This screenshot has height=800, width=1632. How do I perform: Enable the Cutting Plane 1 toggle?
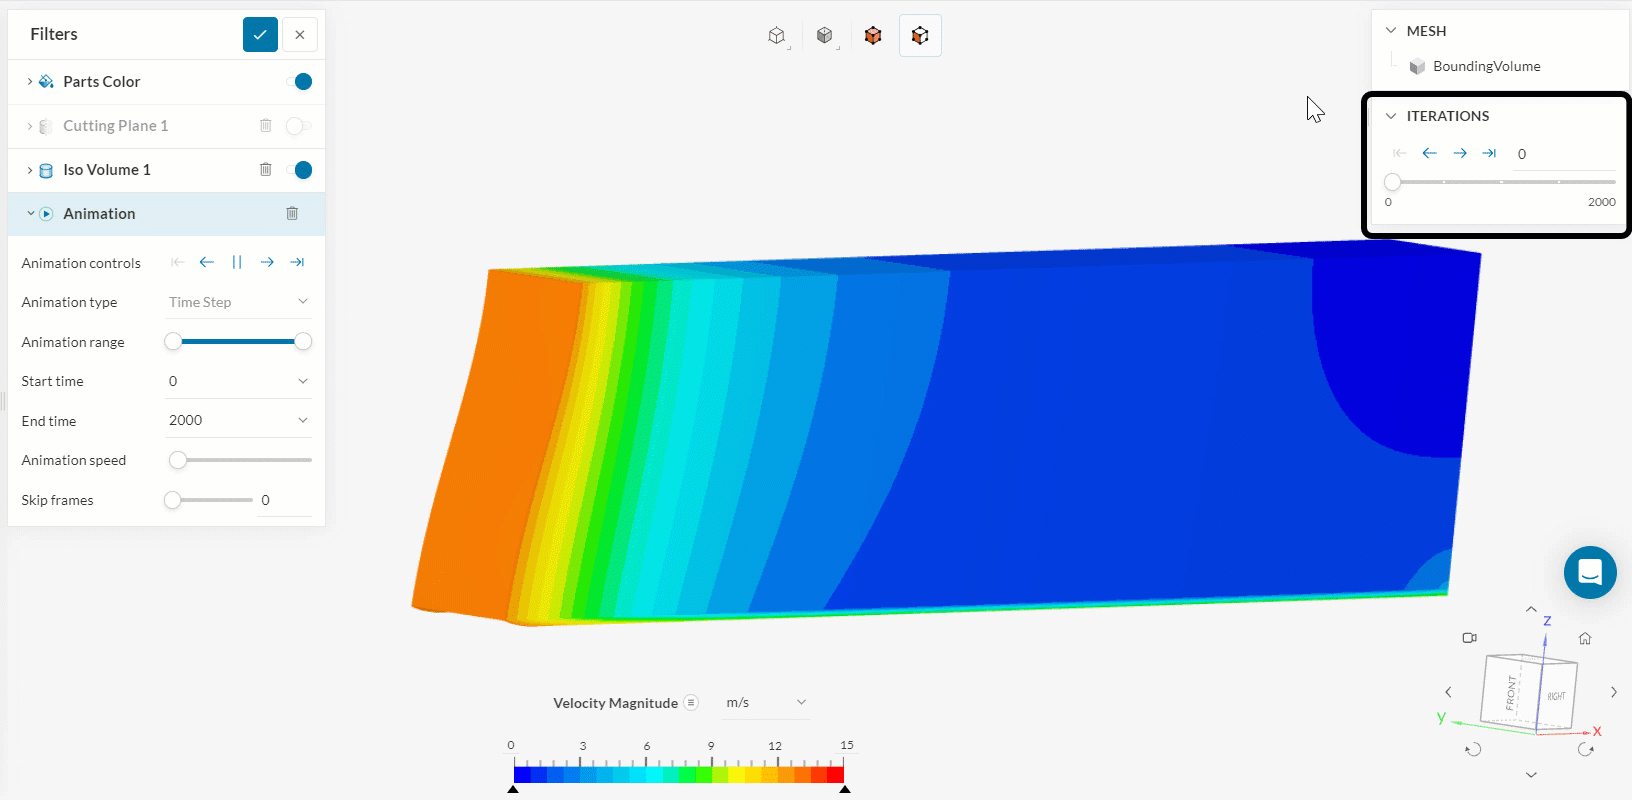pos(299,126)
